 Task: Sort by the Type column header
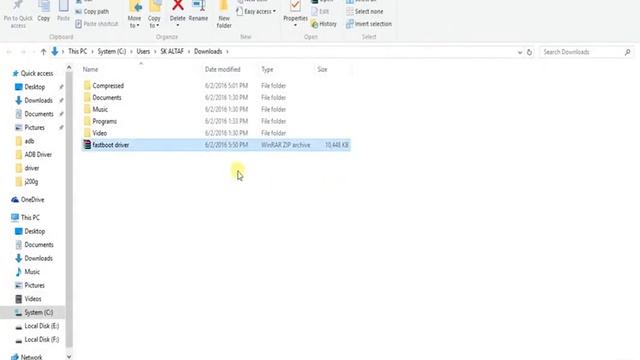coord(267,69)
